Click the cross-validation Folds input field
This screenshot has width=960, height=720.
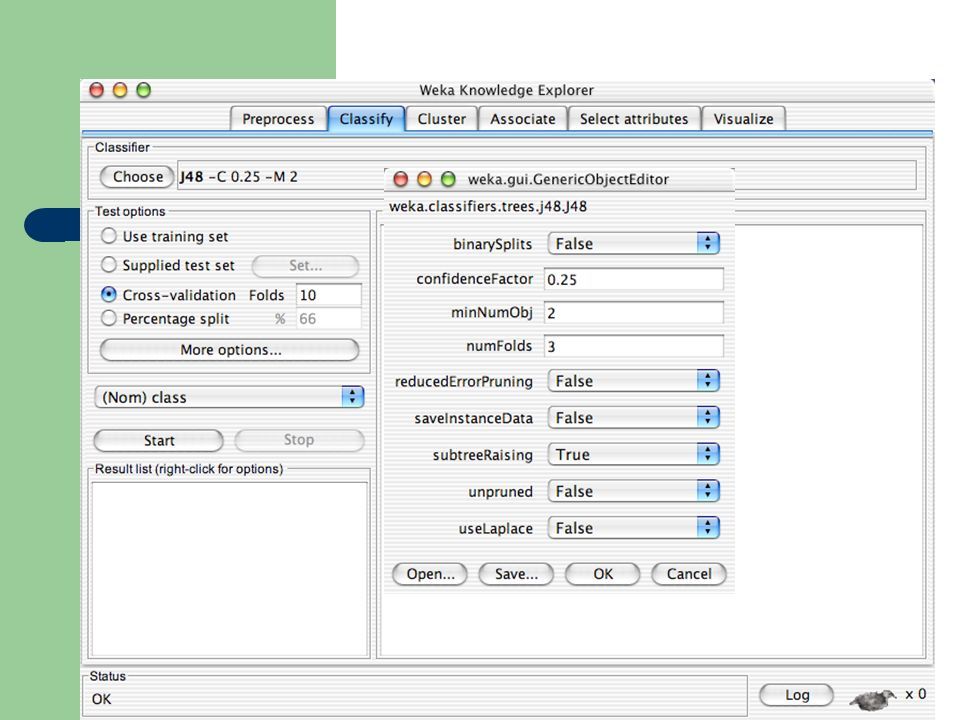(x=329, y=295)
